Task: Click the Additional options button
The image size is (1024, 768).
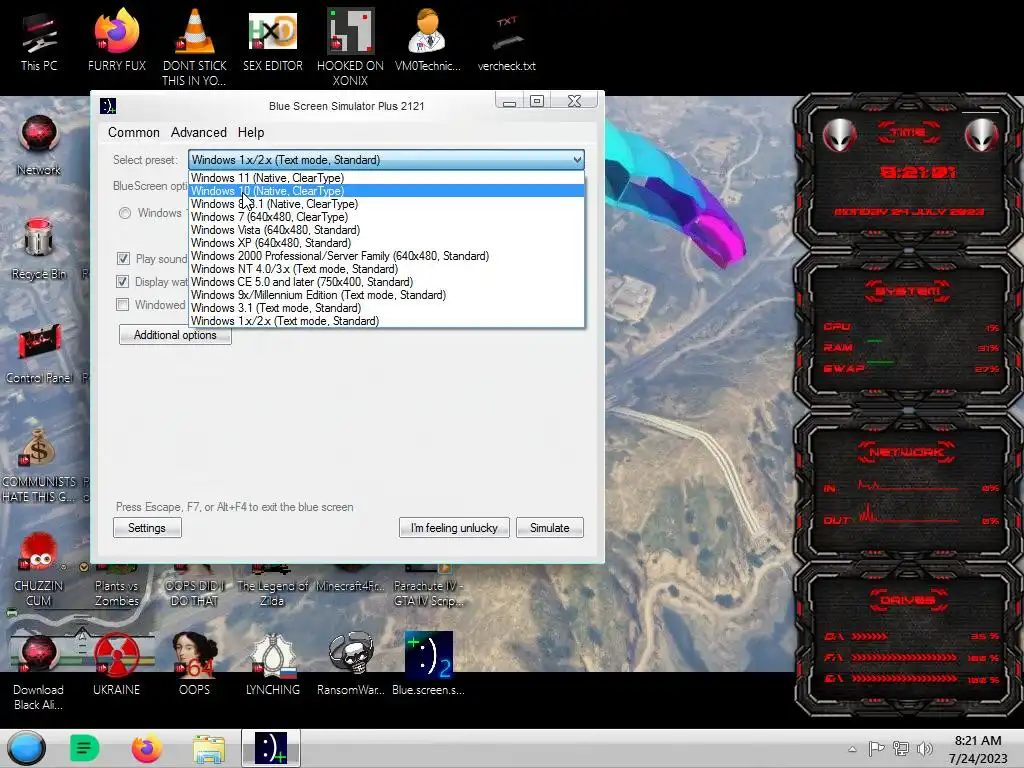Action: click(175, 334)
